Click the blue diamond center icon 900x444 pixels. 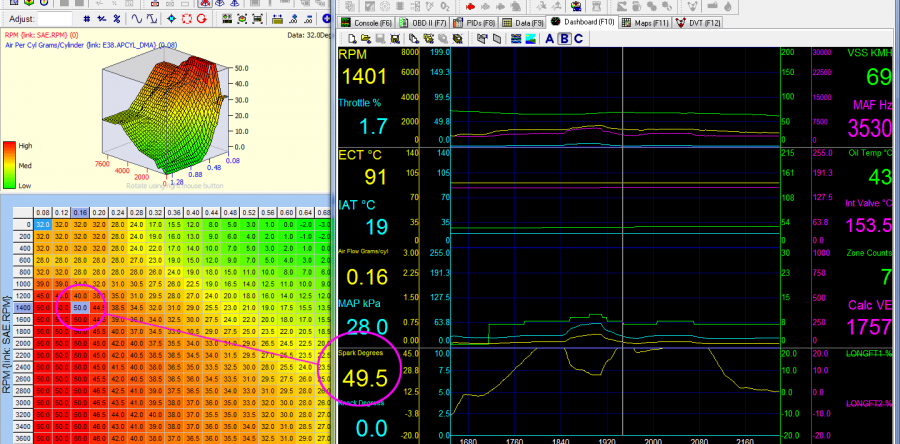tap(172, 18)
